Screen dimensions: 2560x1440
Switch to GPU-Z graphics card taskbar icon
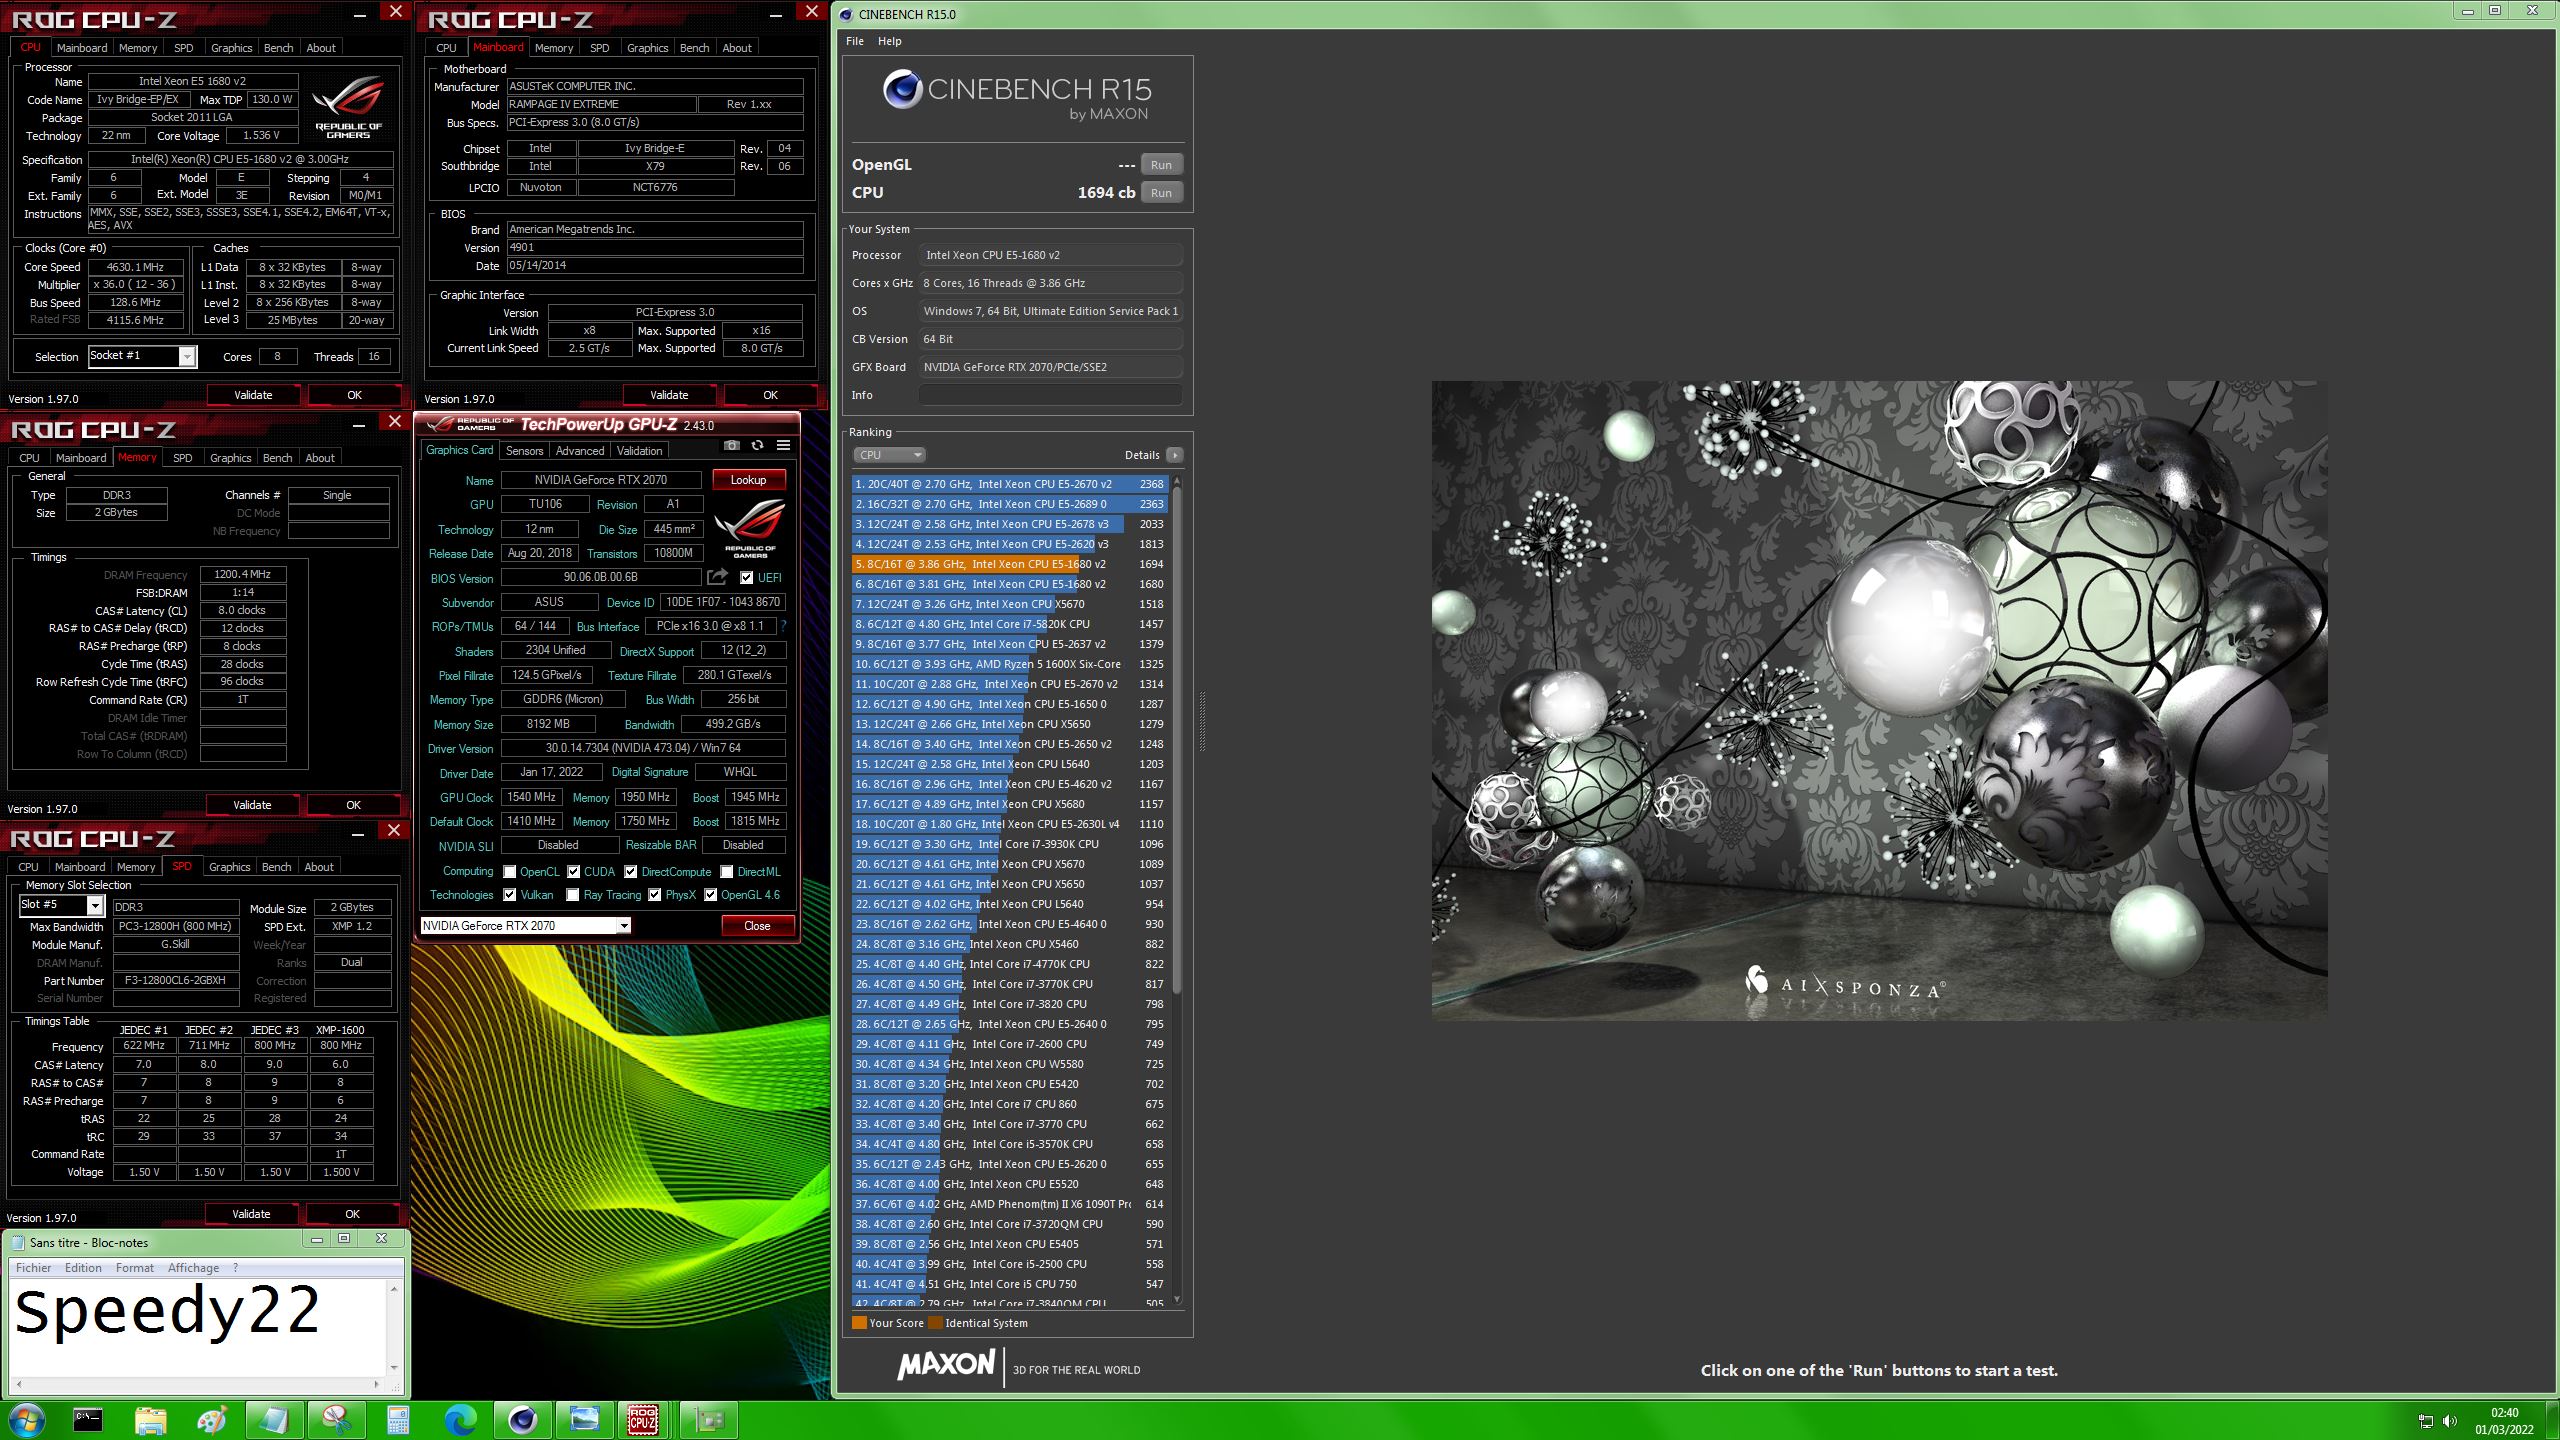pos(709,1419)
